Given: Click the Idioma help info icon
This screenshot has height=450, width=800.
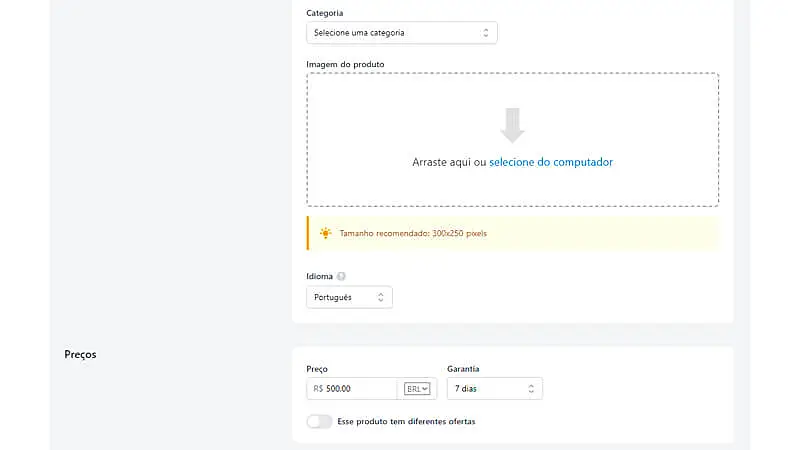Looking at the screenshot, I should tap(341, 276).
